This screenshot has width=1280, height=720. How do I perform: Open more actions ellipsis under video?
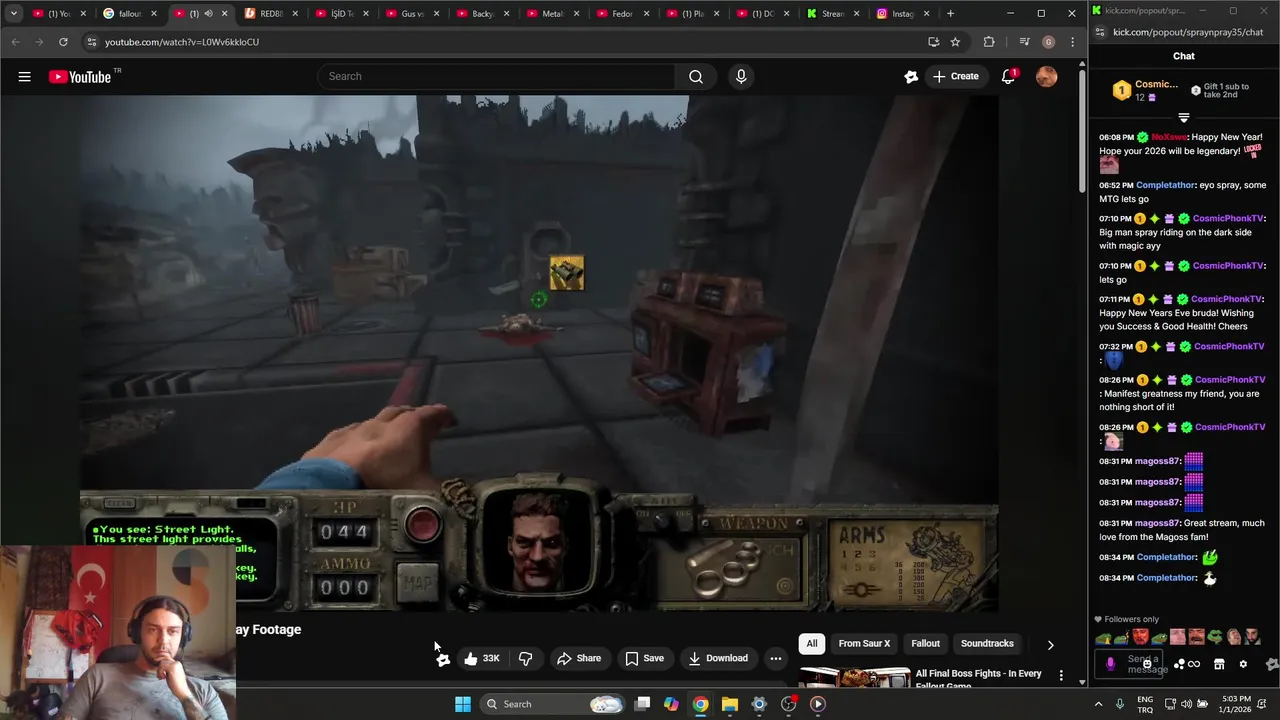(x=775, y=658)
